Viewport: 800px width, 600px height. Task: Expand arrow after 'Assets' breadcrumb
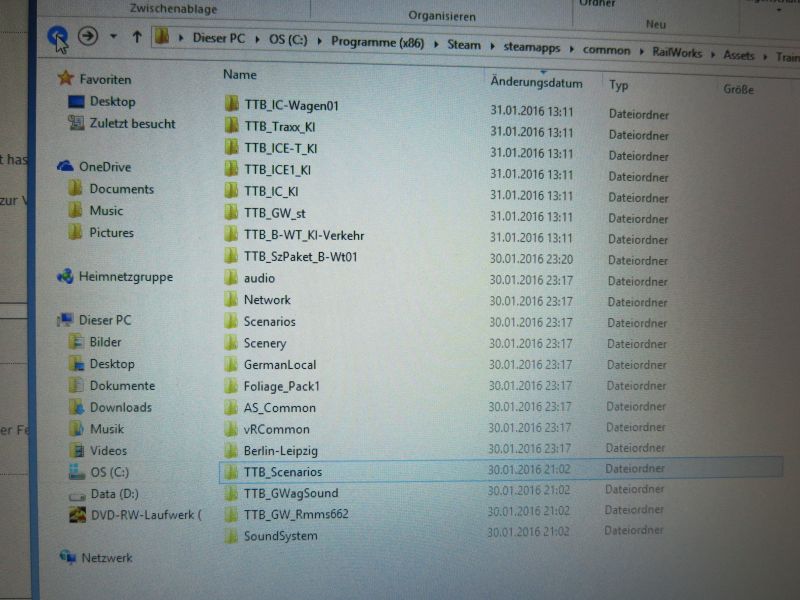pyautogui.click(x=765, y=56)
